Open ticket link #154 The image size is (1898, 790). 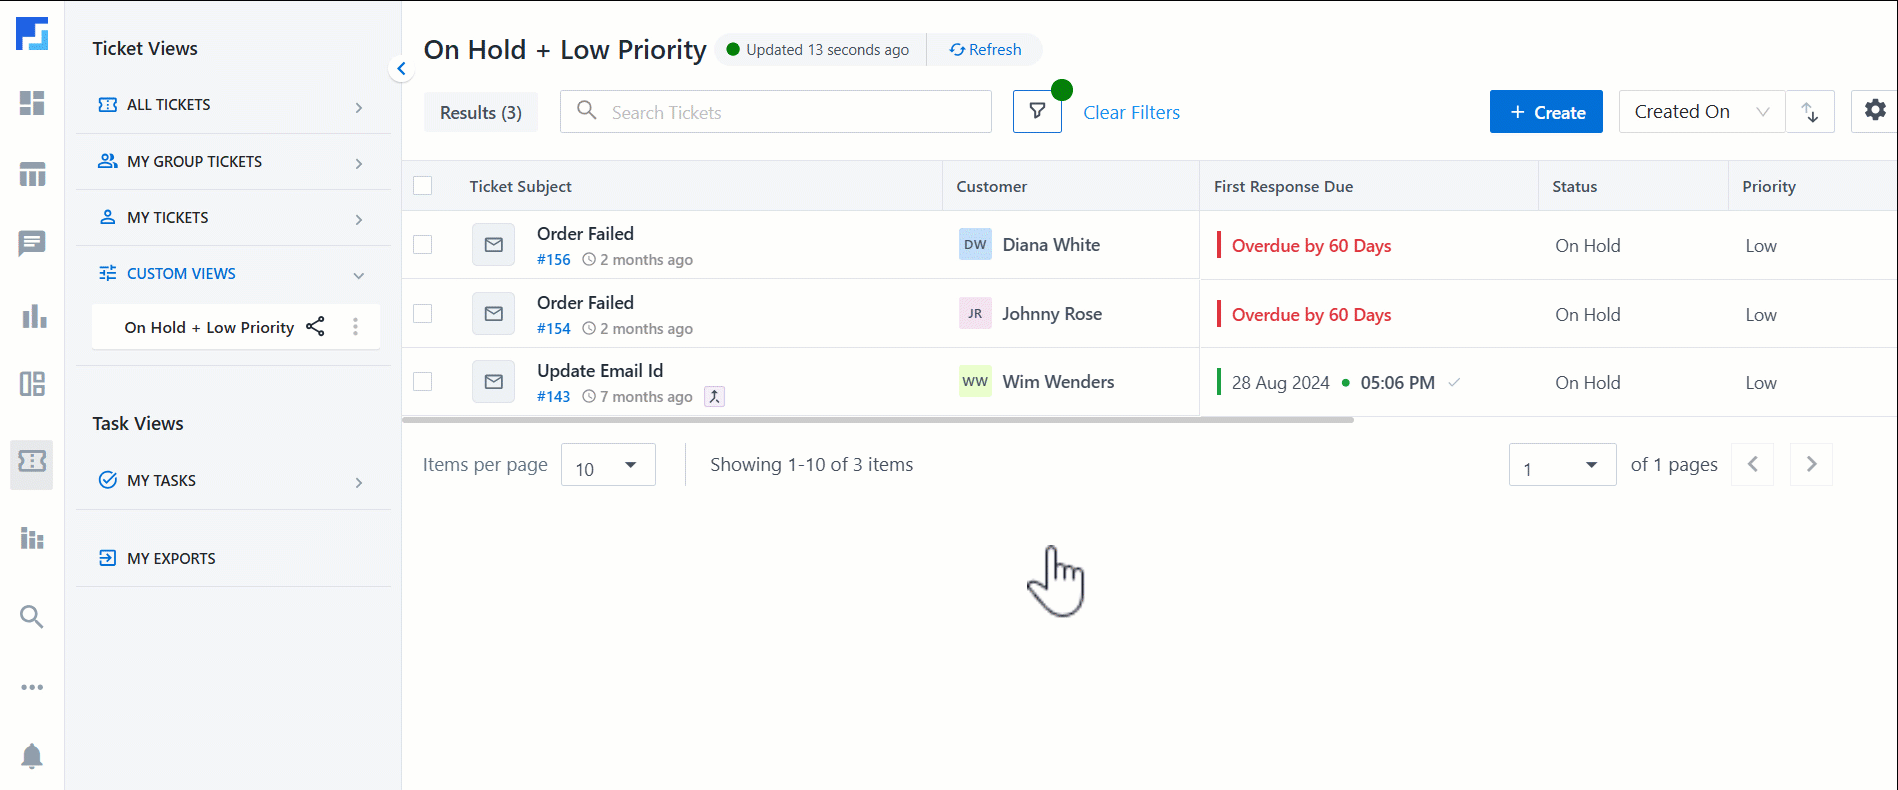[x=554, y=329]
